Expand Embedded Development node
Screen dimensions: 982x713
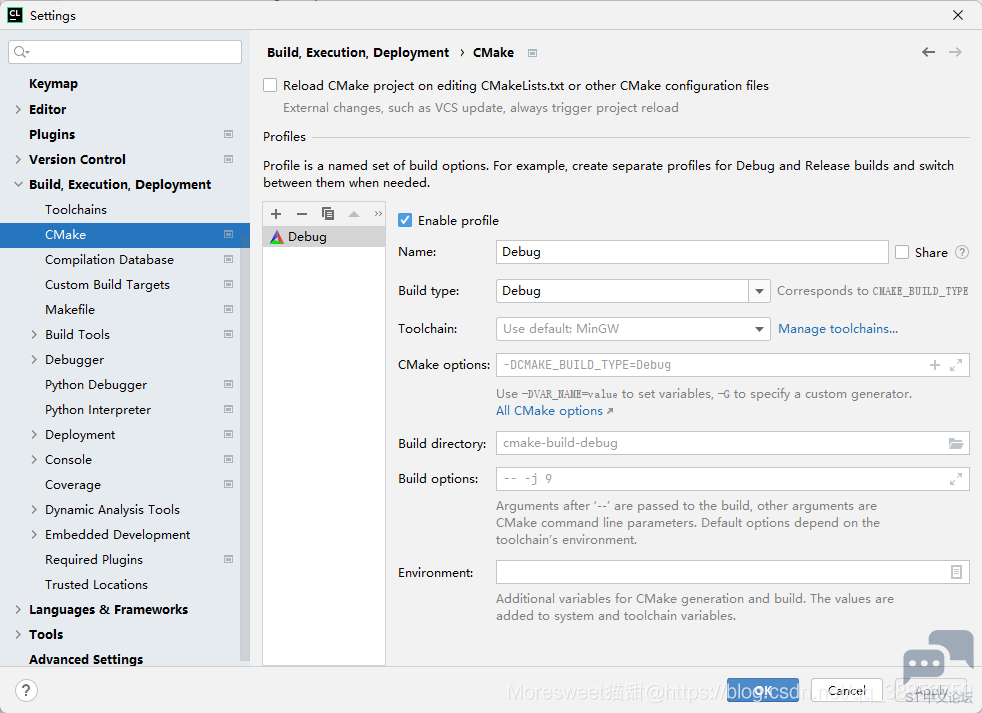(x=34, y=534)
